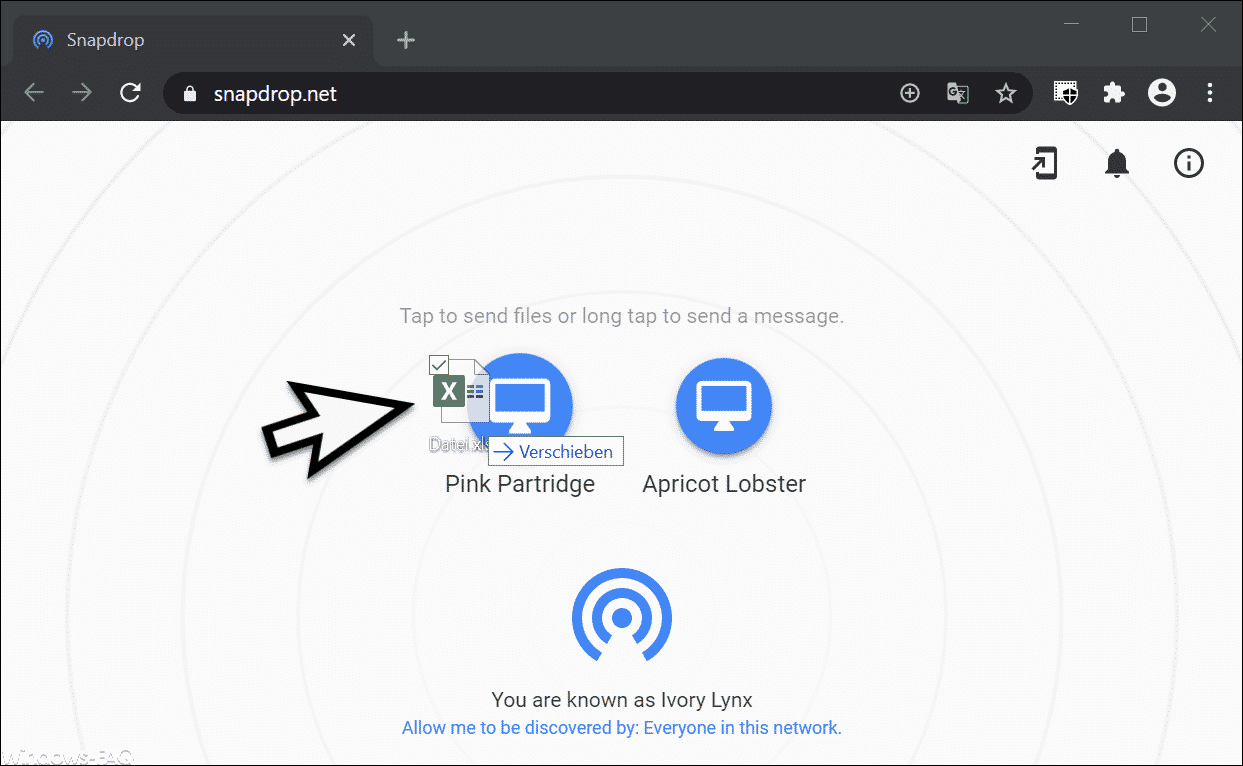Click 'Tap to send files' instruction text
Image resolution: width=1243 pixels, height=766 pixels.
[621, 316]
